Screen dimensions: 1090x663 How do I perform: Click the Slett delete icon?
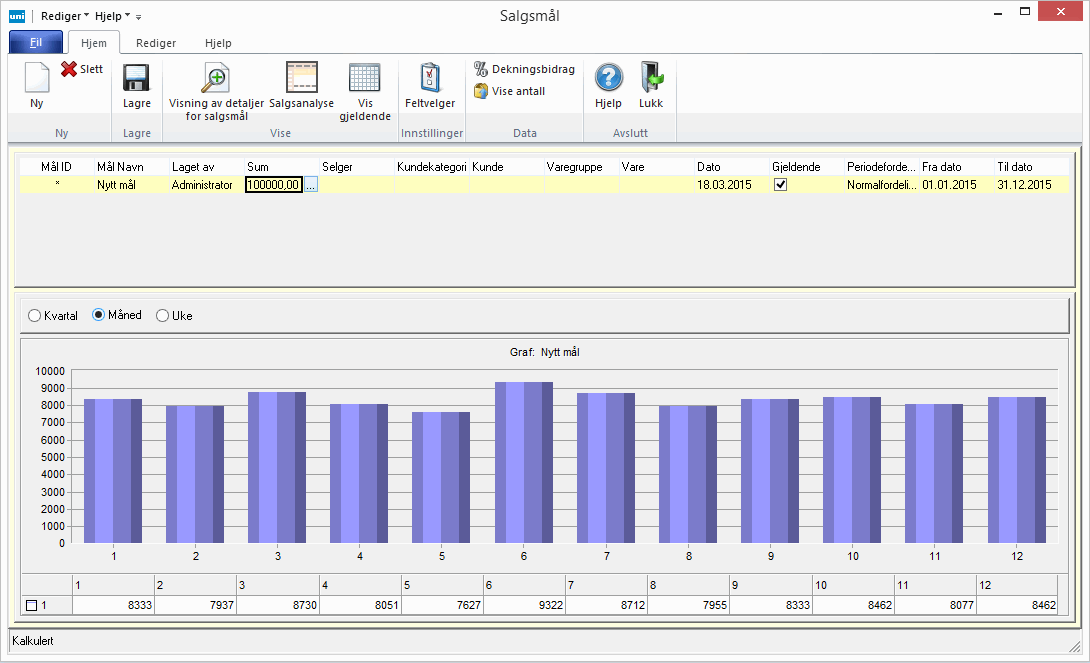(x=69, y=69)
